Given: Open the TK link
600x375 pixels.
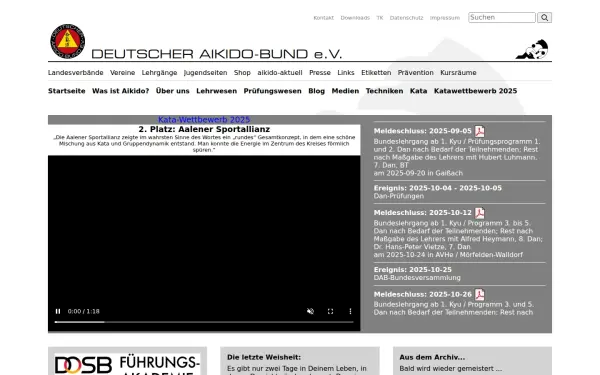Looking at the screenshot, I should 380,18.
